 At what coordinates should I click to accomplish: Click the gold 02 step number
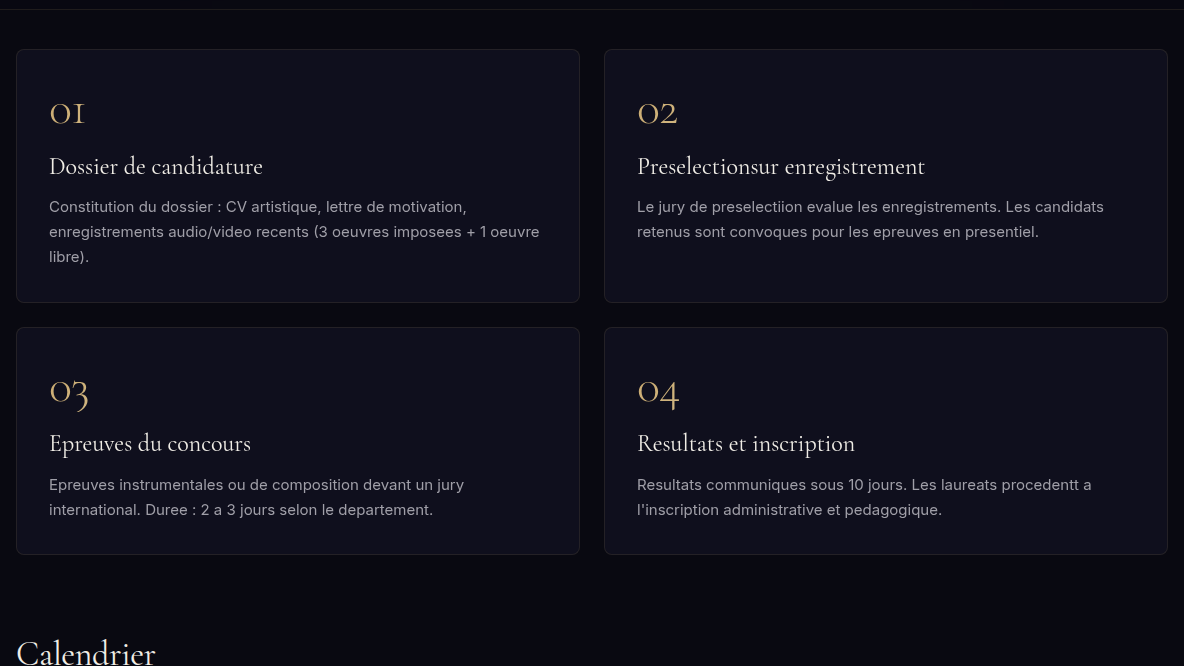coord(657,113)
